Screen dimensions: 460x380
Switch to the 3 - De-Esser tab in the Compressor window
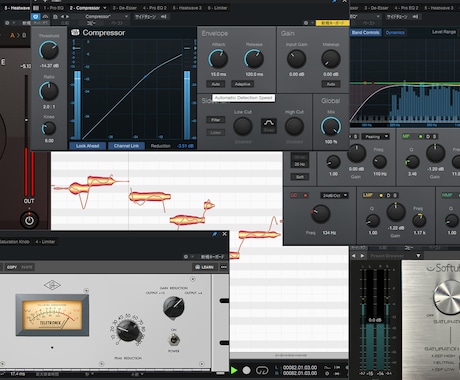pos(125,8)
